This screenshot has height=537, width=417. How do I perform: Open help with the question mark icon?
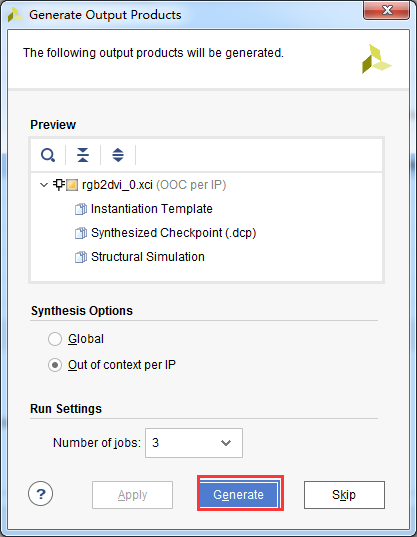pos(40,494)
